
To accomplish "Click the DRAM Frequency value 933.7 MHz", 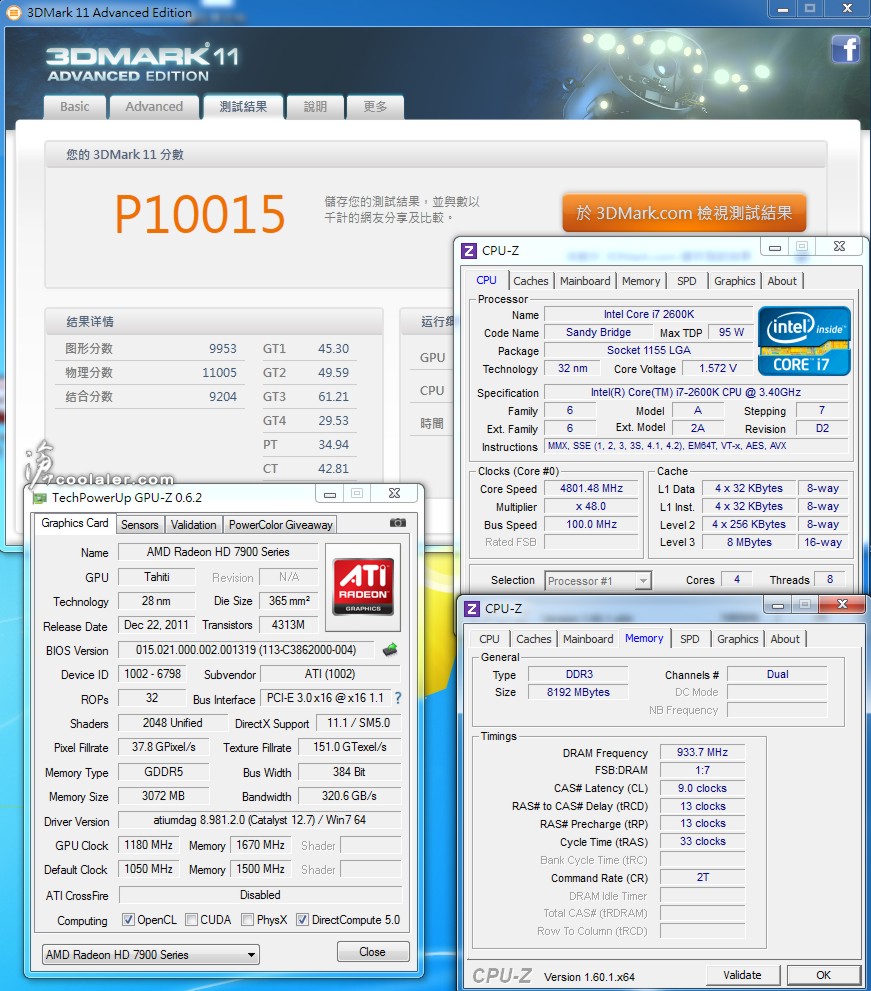I will click(x=702, y=753).
